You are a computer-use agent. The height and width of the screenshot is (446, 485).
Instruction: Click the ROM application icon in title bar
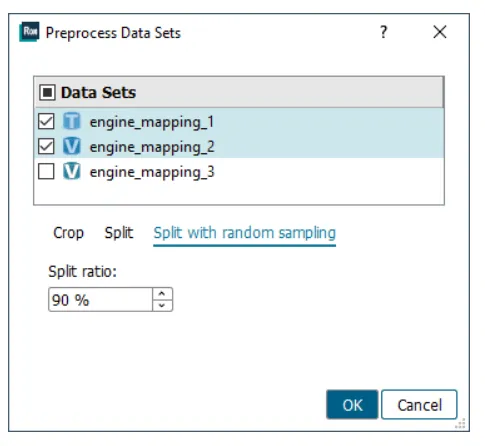(x=29, y=32)
